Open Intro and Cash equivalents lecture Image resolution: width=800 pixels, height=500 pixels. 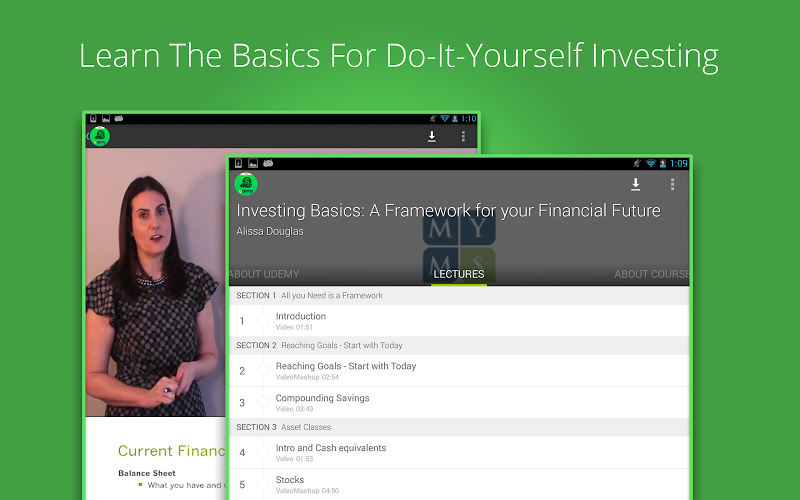459,453
